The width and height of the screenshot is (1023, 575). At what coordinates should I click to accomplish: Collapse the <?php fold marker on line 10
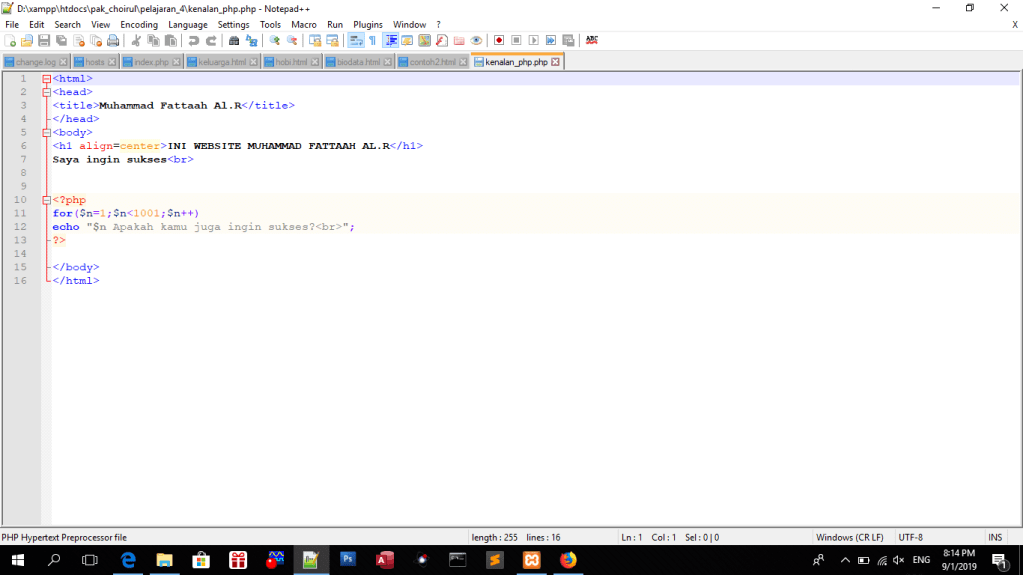click(46, 200)
